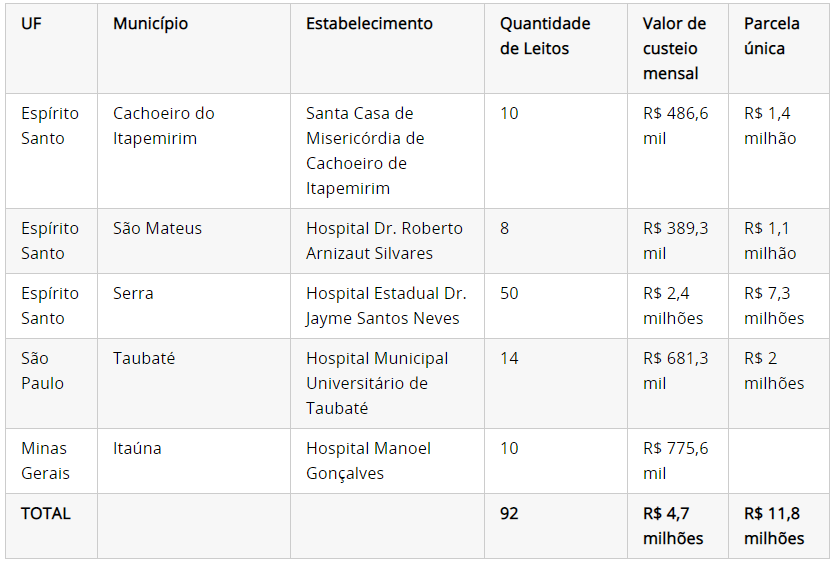Click the São Paulo UF cell
This screenshot has height=564, width=836.
click(x=42, y=371)
